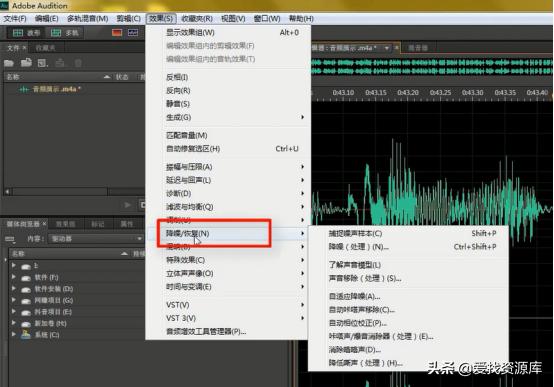Click the play preview button in Files panel
The width and height of the screenshot is (554, 387).
[x=128, y=205]
